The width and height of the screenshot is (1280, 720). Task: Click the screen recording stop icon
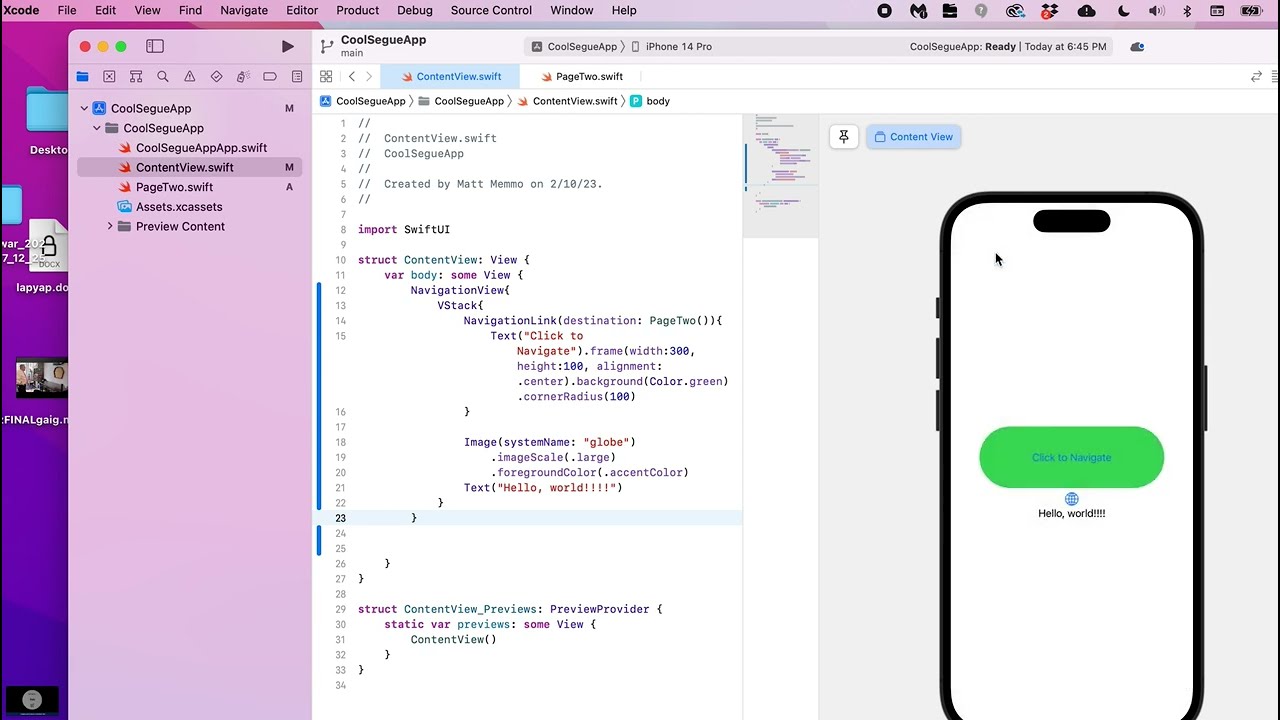[884, 11]
